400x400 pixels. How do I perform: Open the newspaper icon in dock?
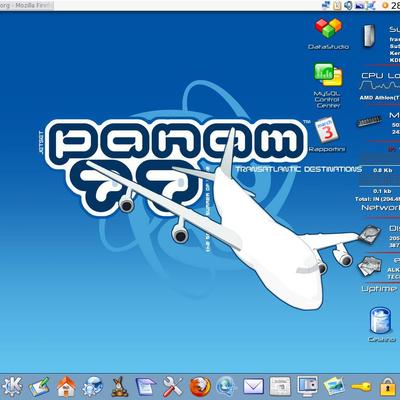(280, 387)
